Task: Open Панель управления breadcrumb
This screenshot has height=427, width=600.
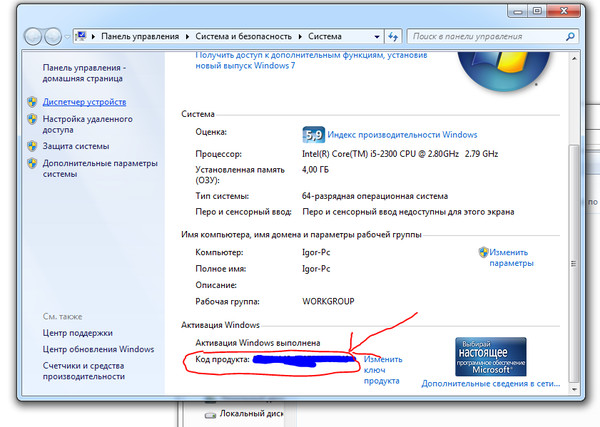Action: click(x=140, y=37)
